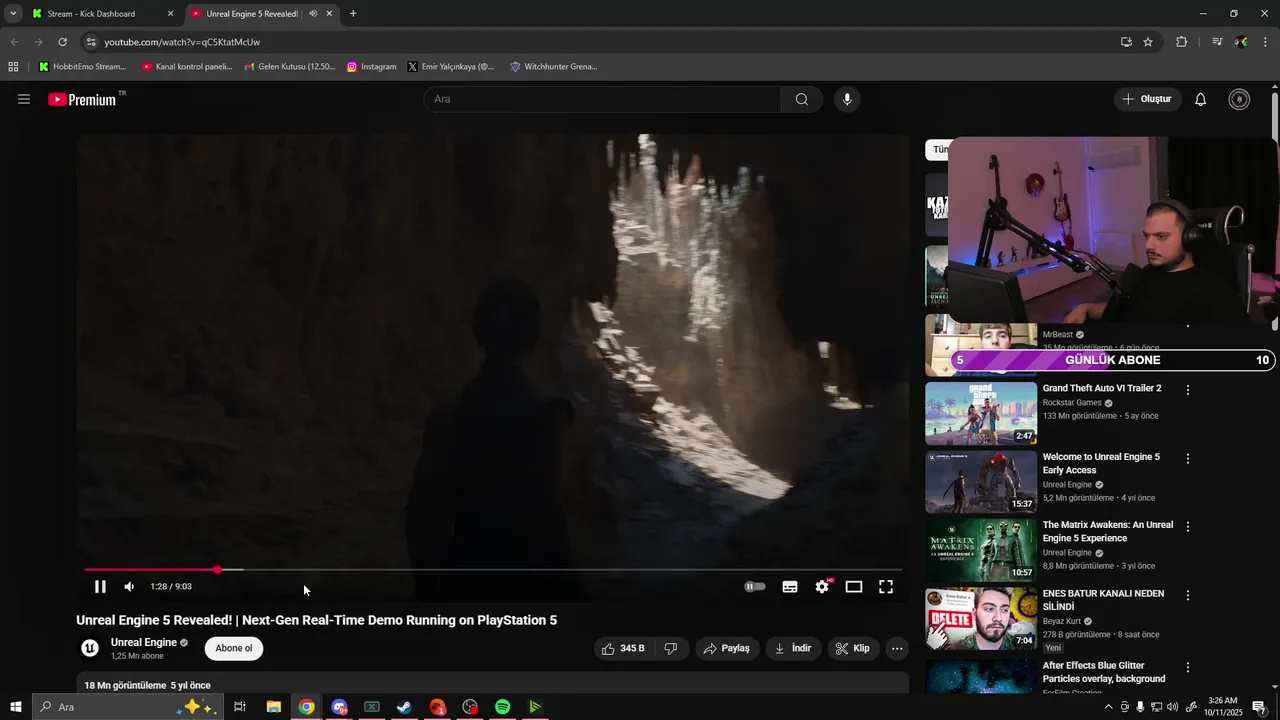Pause the video playback

pos(100,587)
